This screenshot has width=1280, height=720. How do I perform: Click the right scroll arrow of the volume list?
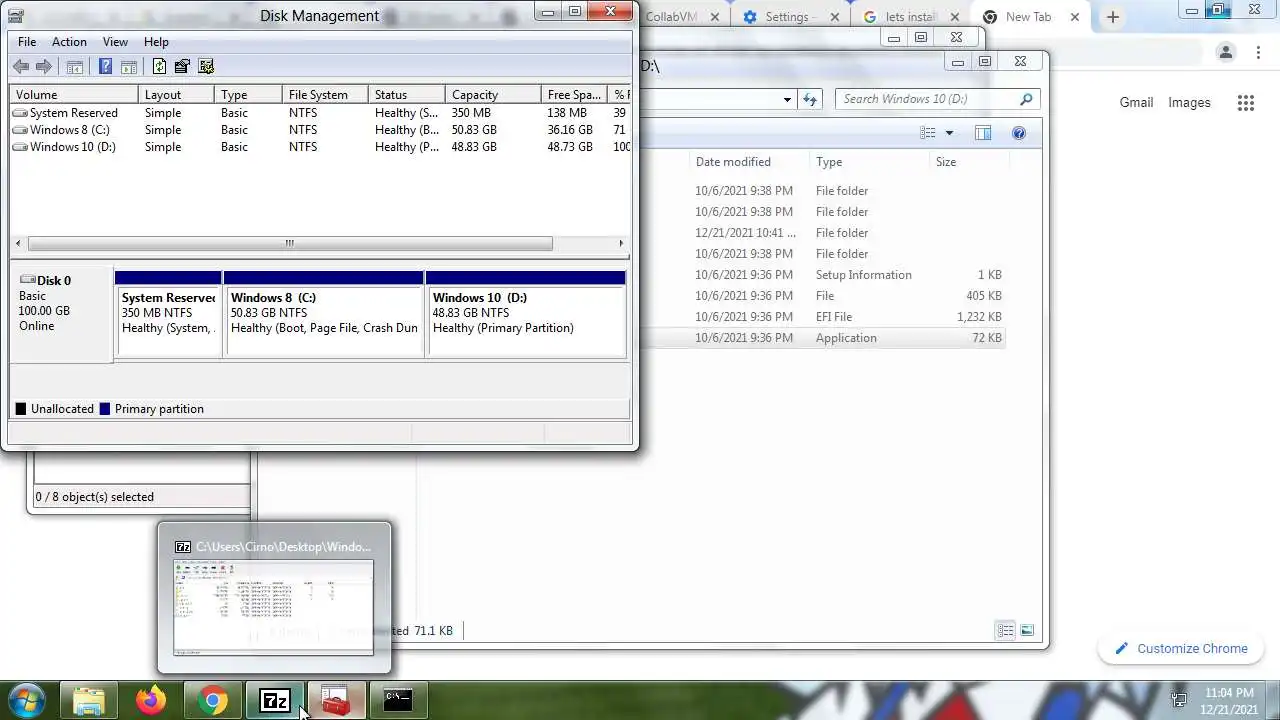621,243
